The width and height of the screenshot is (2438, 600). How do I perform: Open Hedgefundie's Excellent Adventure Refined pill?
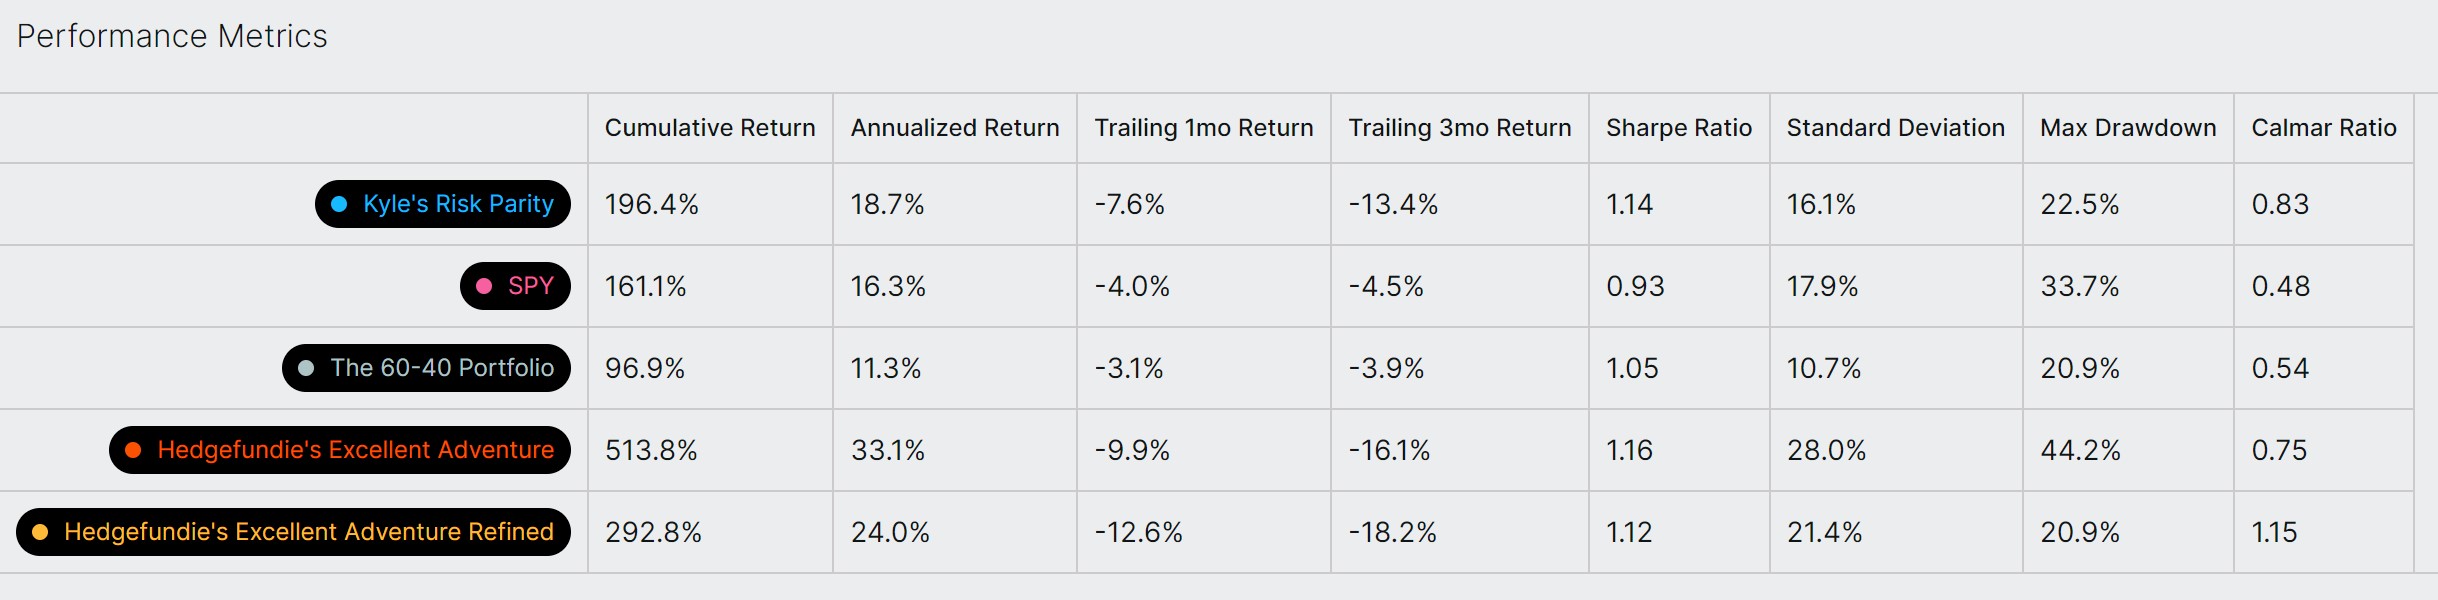(x=293, y=532)
